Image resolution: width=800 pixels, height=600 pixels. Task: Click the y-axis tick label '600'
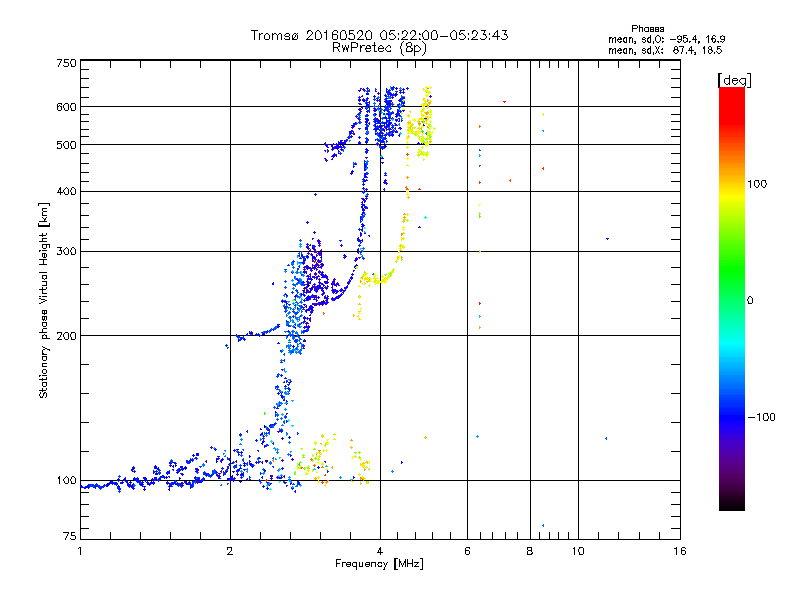66,107
